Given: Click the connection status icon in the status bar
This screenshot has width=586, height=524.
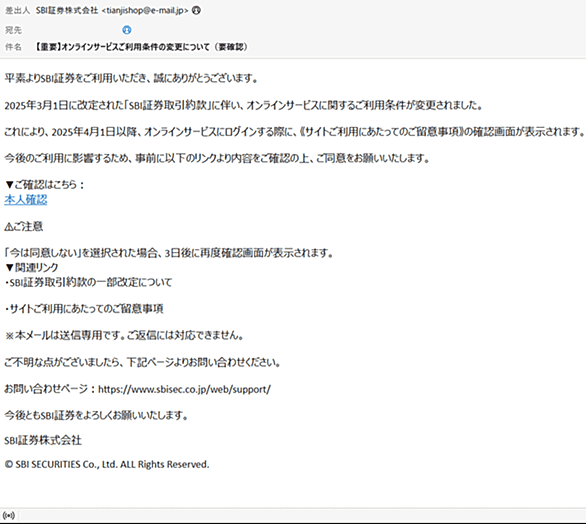Looking at the screenshot, I should point(9,515).
